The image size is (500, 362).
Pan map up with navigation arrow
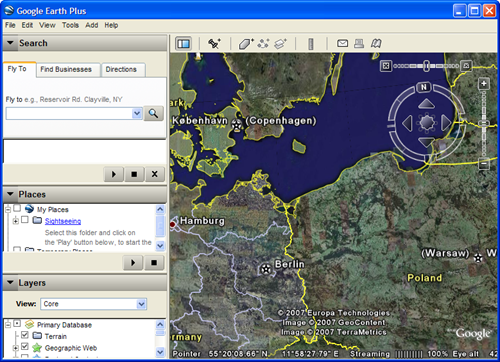(427, 104)
